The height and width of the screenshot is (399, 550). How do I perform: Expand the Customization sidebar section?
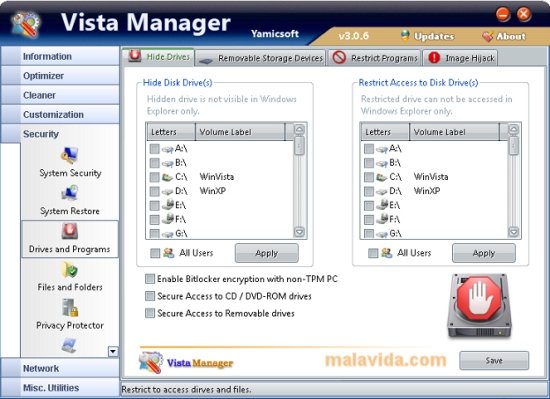click(60, 114)
